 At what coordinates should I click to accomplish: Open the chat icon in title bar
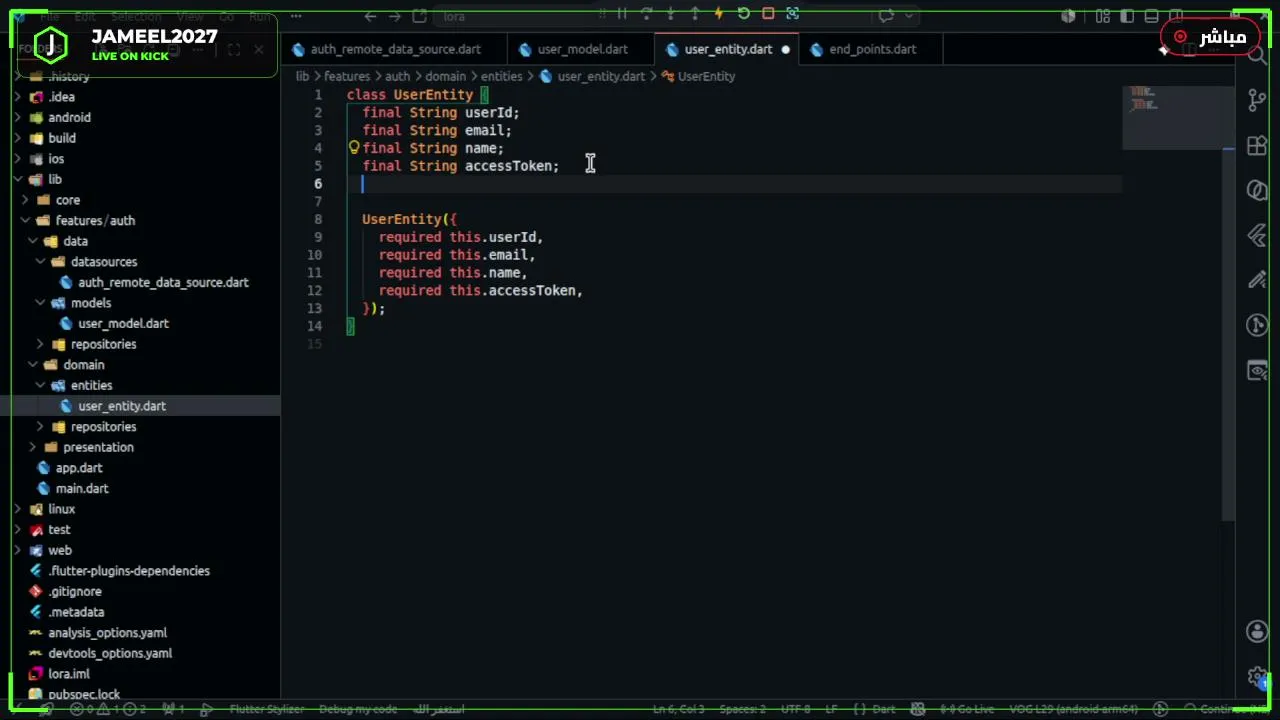887,16
